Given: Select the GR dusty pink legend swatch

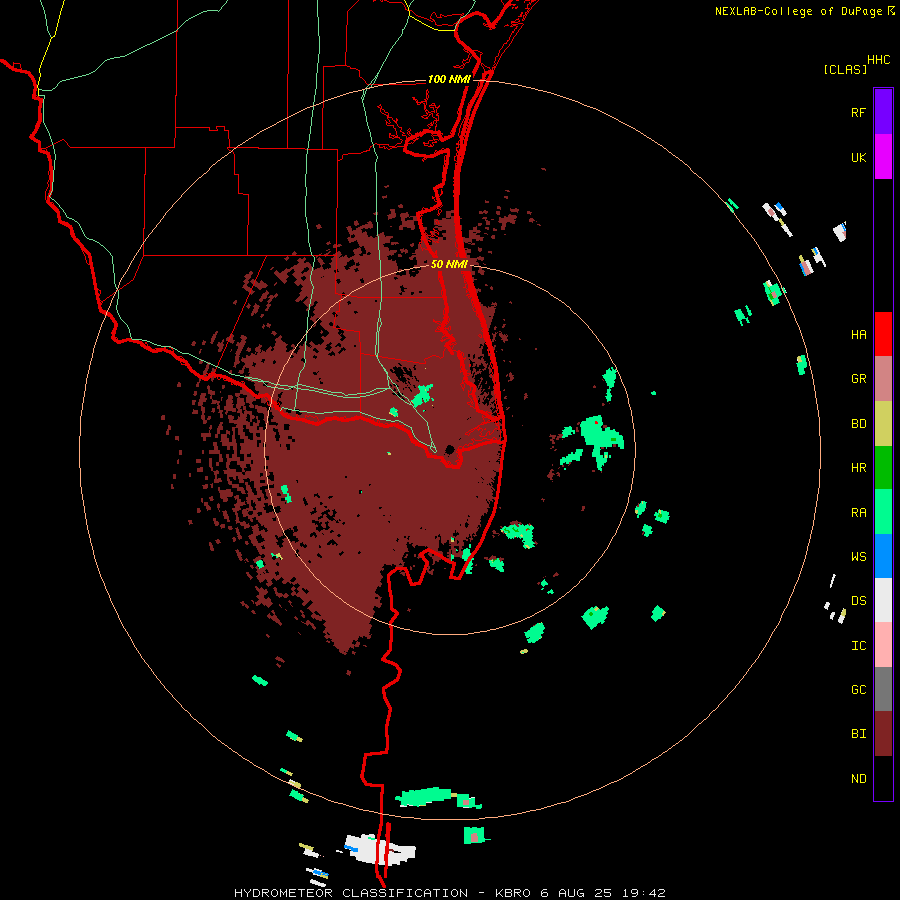Looking at the screenshot, I should pyautogui.click(x=883, y=379).
